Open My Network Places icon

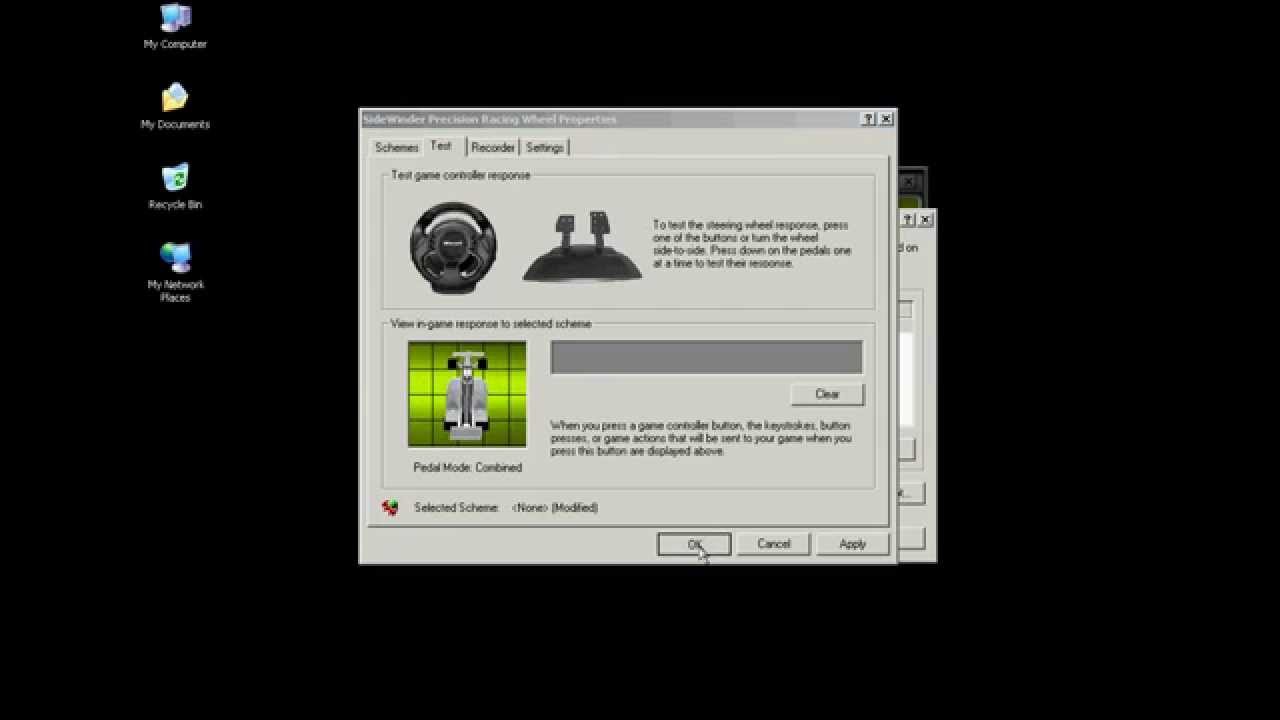pos(175,273)
